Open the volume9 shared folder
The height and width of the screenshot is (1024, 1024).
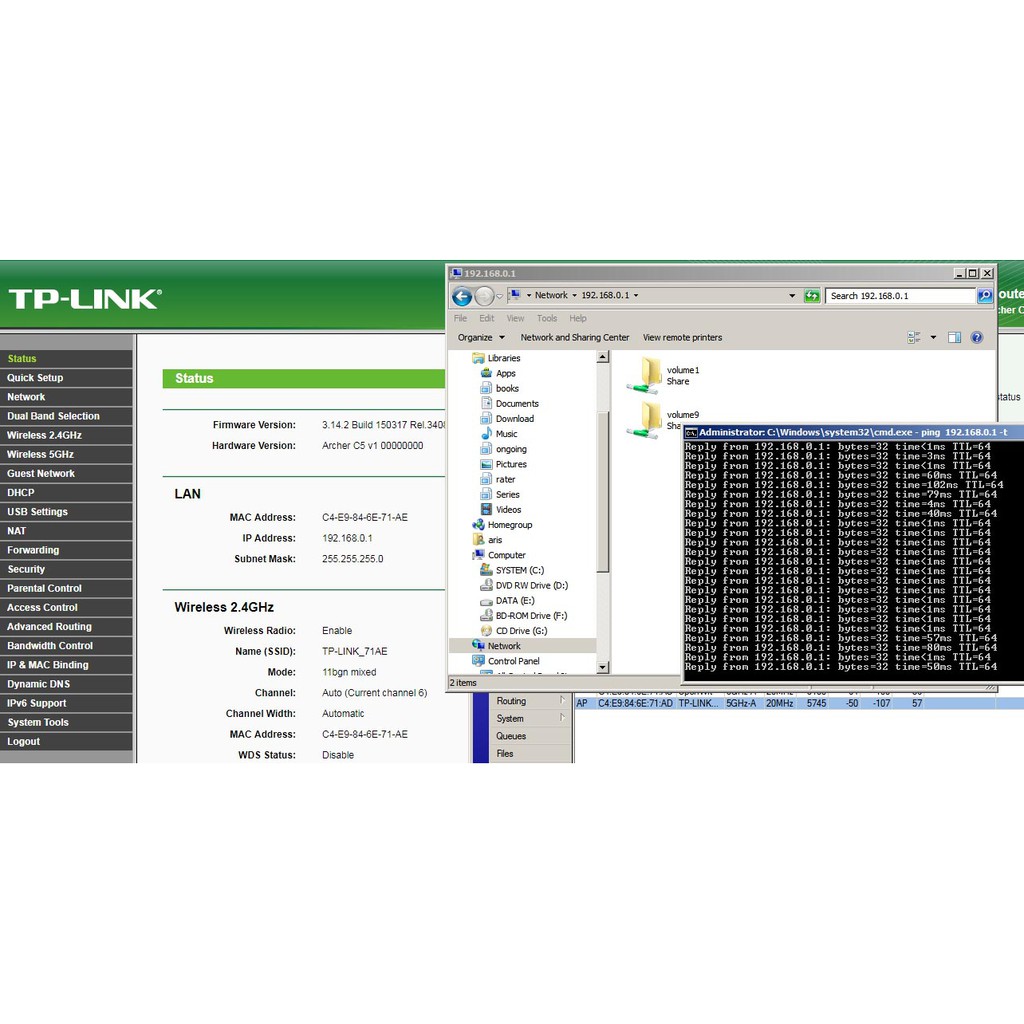[653, 420]
